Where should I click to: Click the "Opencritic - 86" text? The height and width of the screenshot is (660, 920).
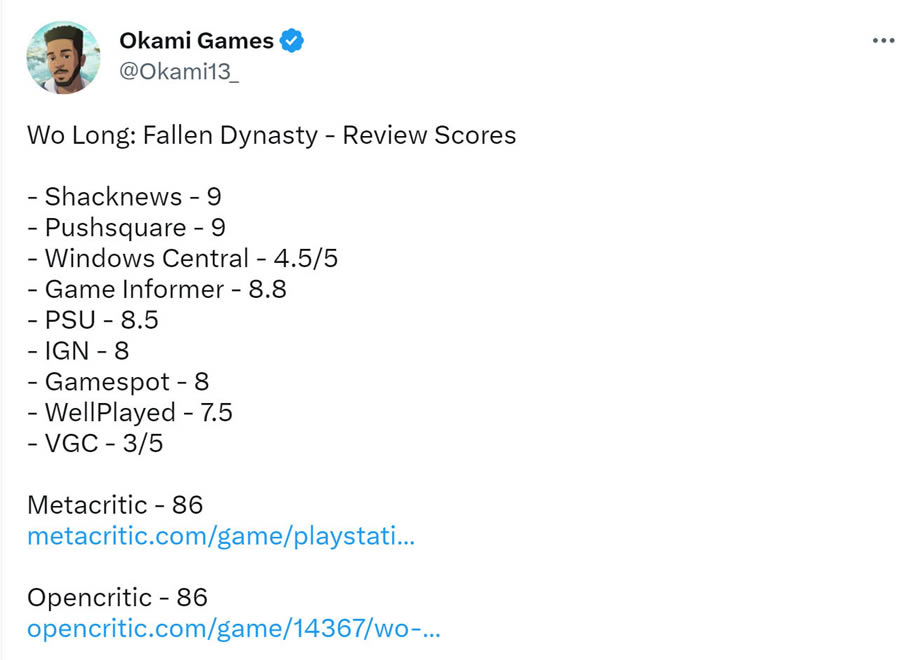(x=117, y=598)
